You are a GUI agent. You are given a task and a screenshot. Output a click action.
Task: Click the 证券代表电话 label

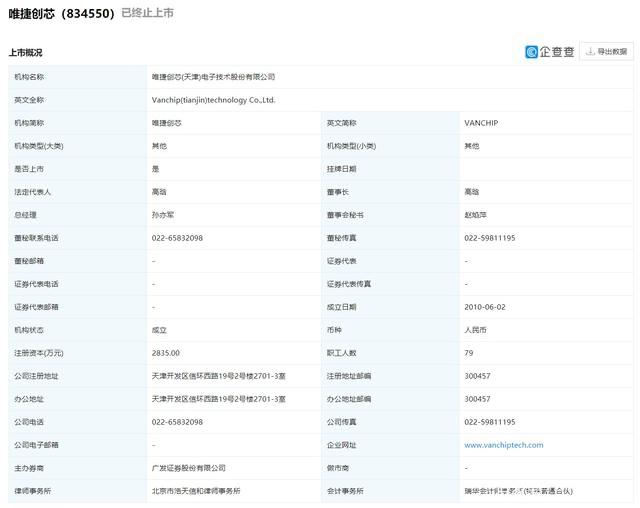click(36, 284)
